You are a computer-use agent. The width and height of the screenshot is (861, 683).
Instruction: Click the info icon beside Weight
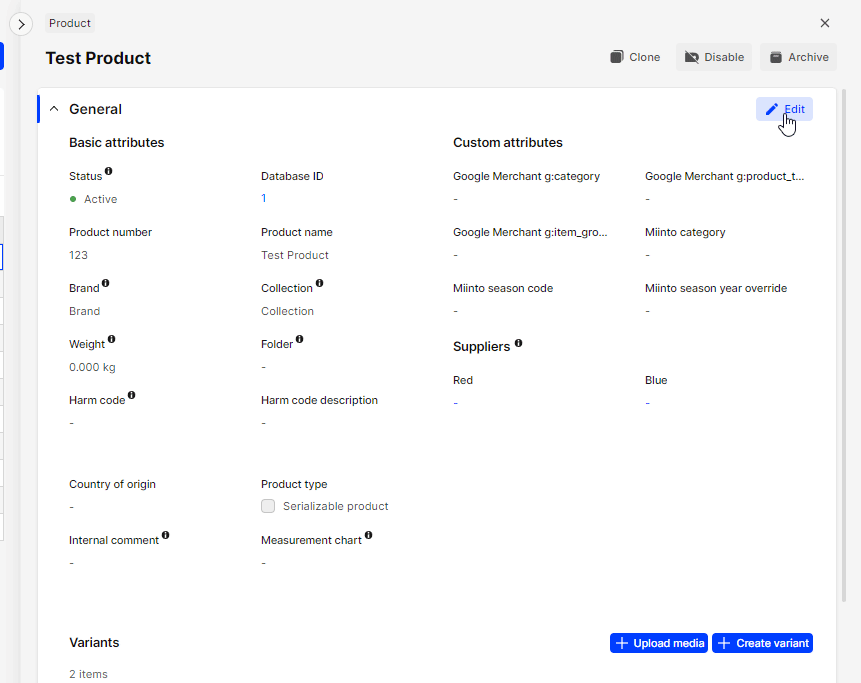click(x=111, y=340)
